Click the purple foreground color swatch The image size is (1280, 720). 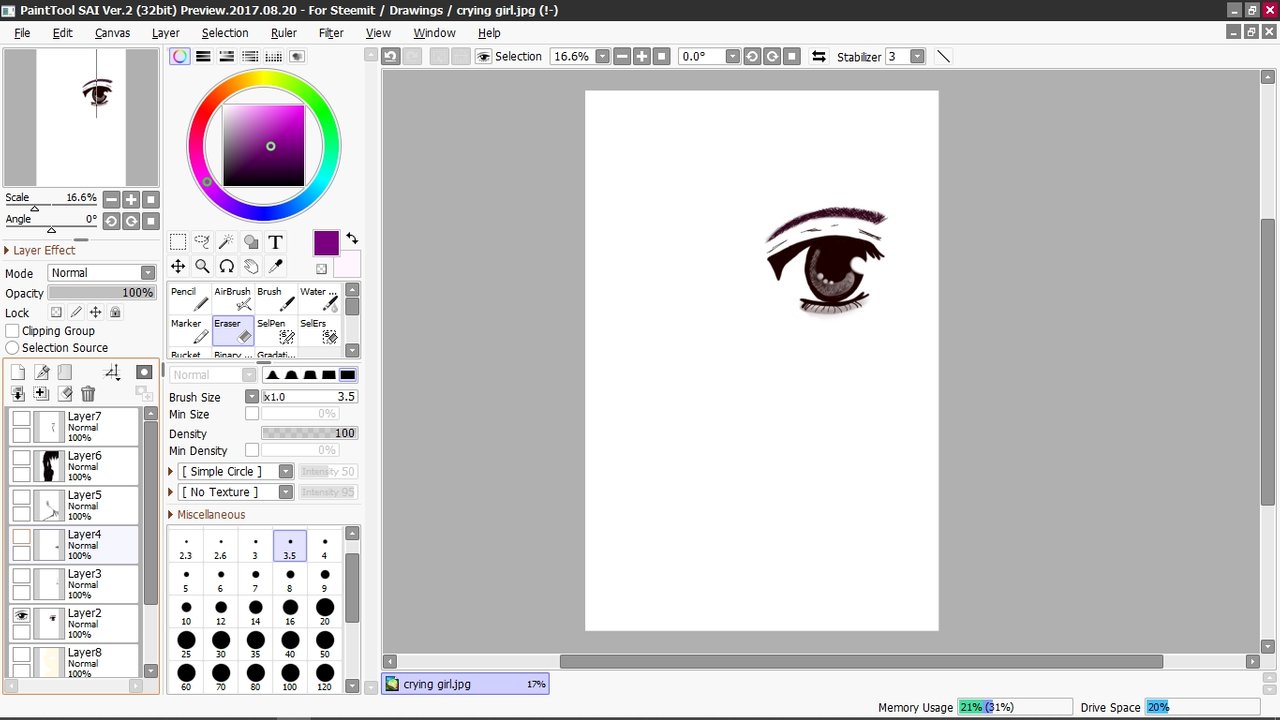327,243
